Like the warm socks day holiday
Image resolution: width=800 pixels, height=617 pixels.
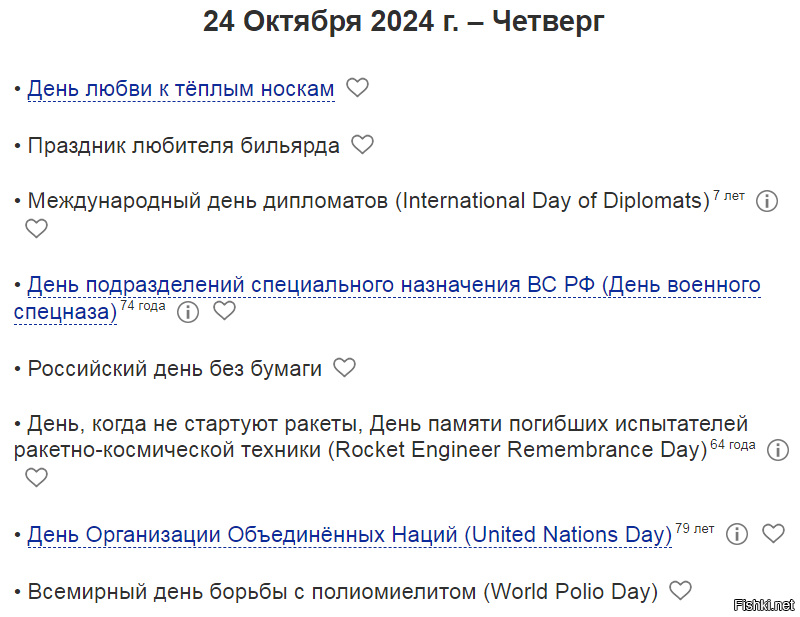[357, 88]
